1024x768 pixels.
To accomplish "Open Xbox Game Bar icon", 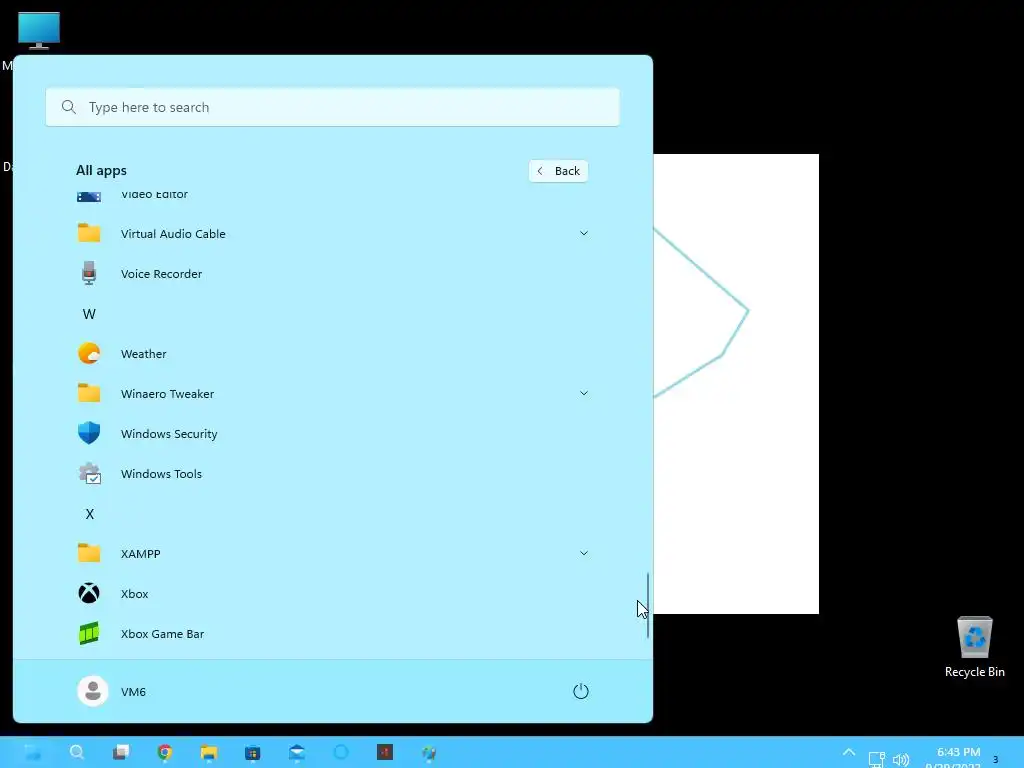I will [x=89, y=633].
